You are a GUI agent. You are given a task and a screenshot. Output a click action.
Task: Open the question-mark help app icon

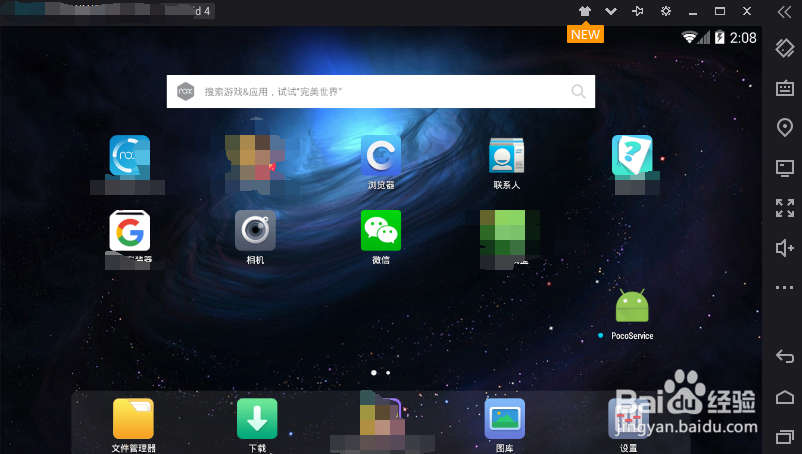point(632,155)
